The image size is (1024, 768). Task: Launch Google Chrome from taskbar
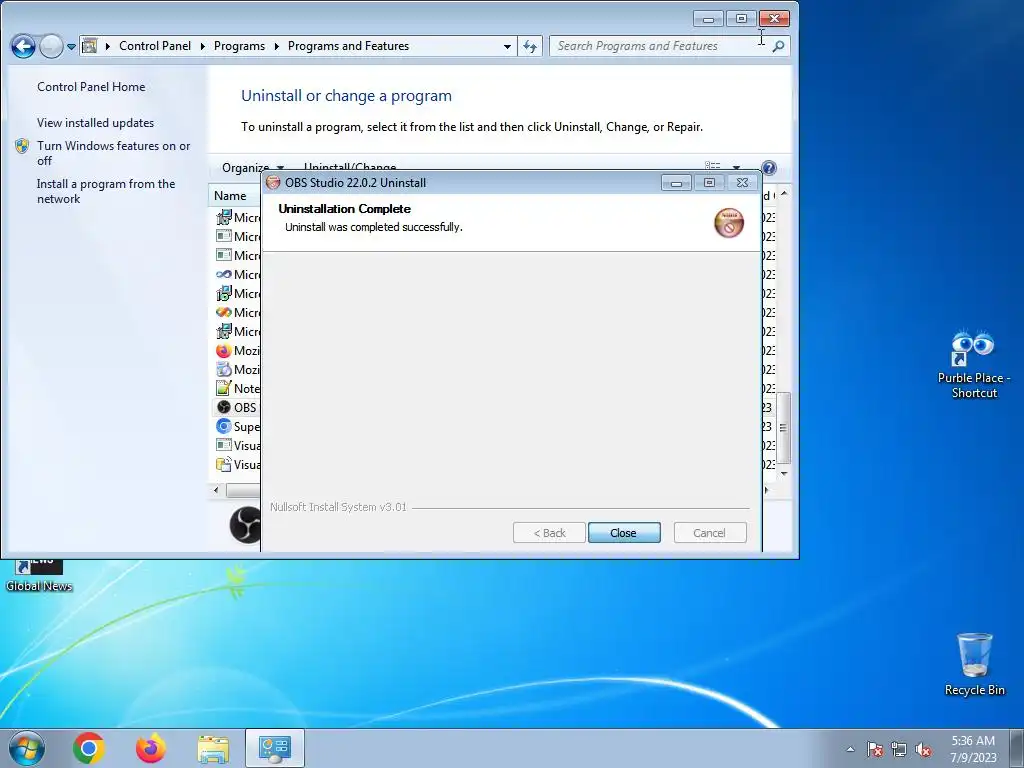click(89, 748)
